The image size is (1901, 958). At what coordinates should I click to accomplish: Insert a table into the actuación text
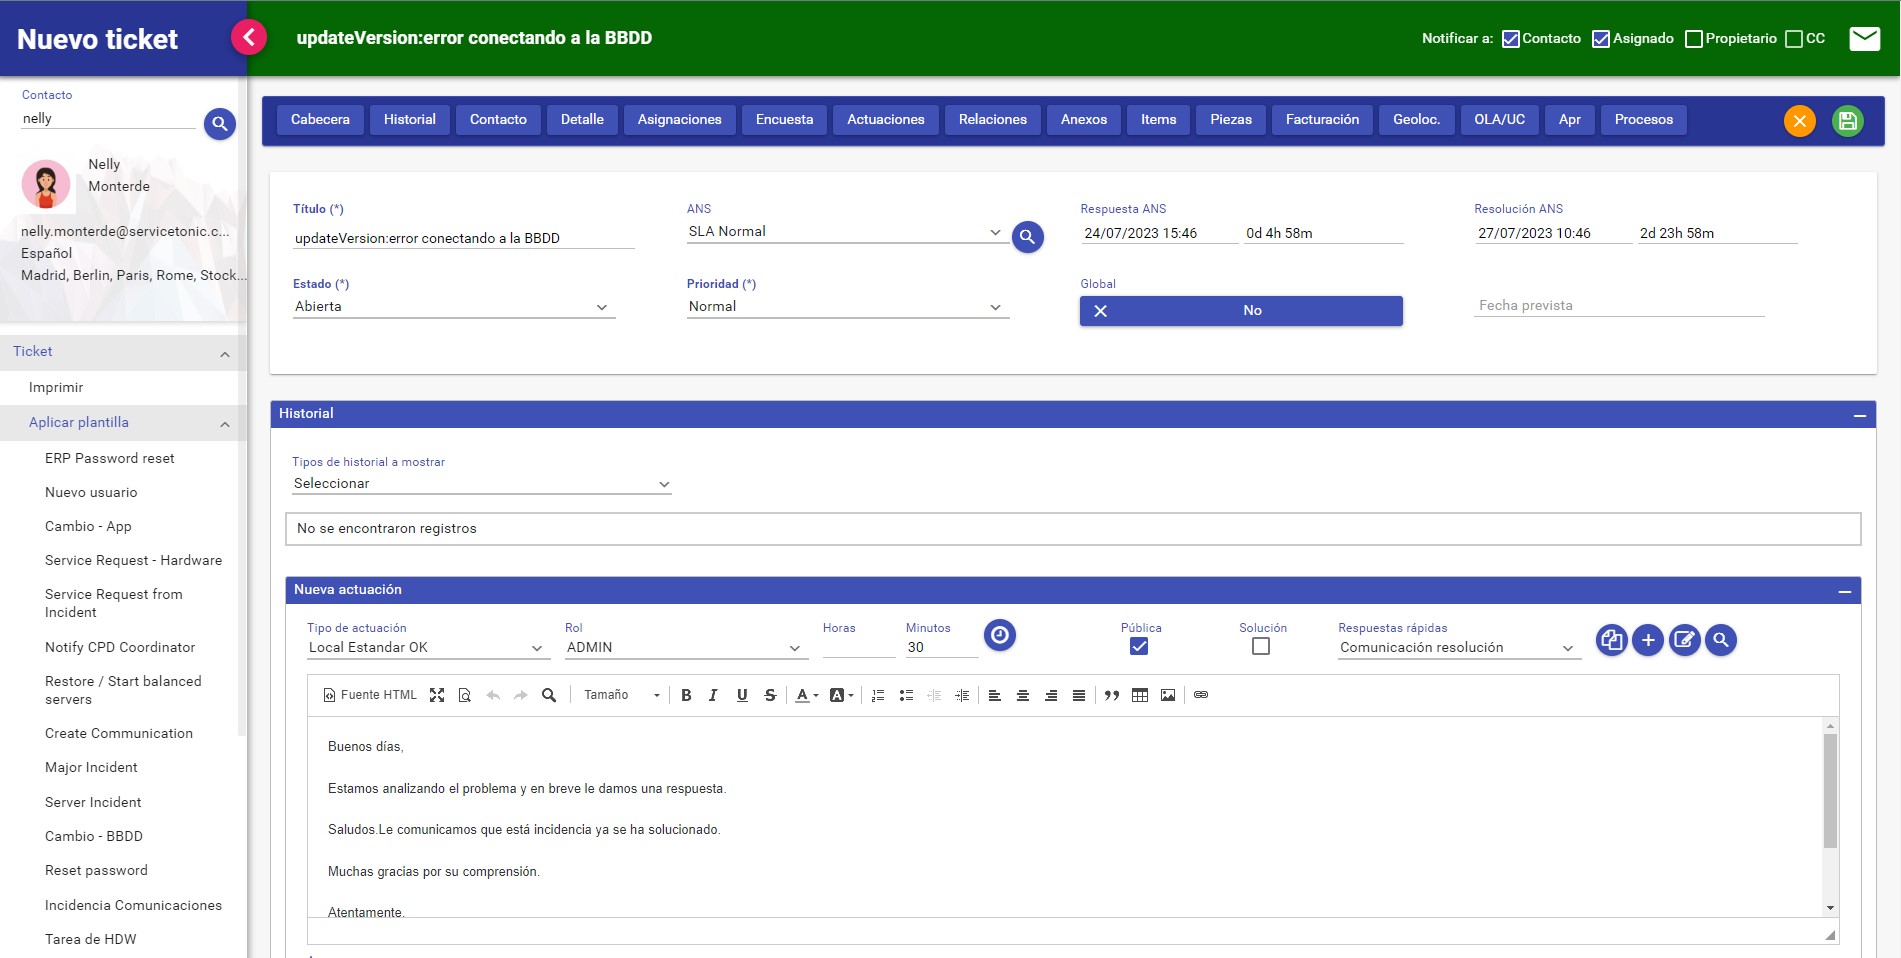tap(1140, 695)
